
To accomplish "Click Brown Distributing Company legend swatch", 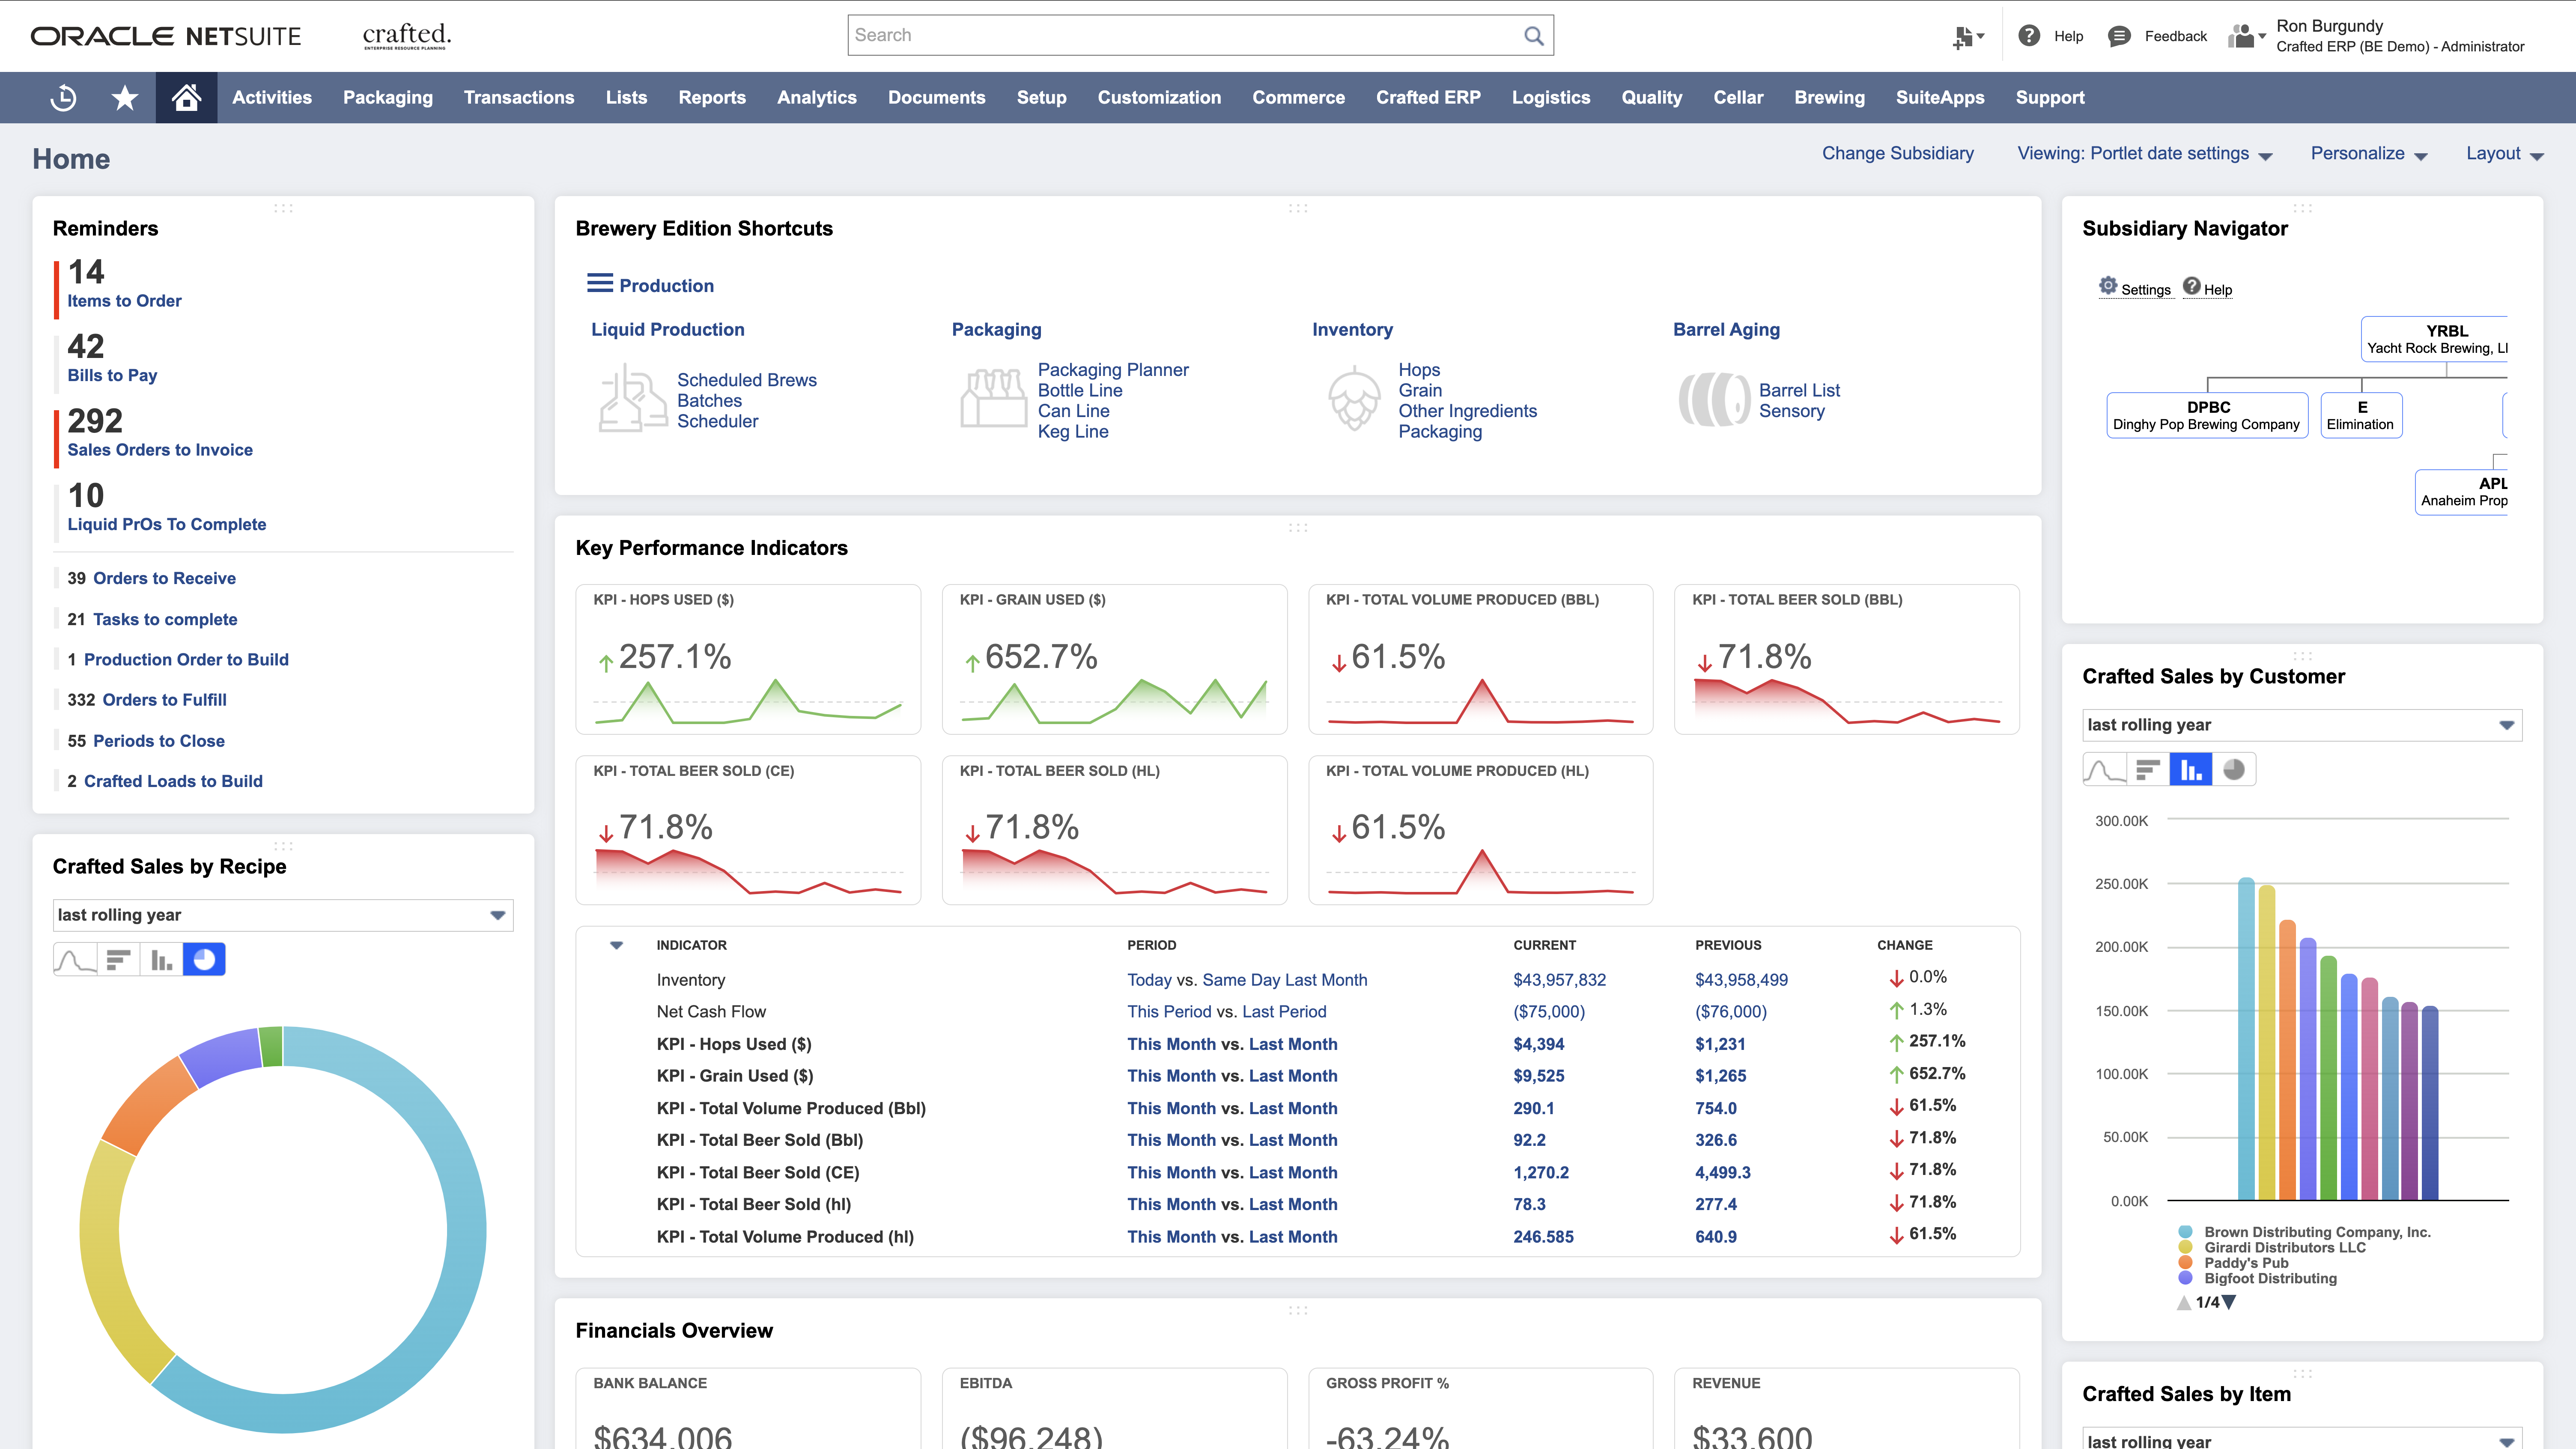I will point(2185,1232).
